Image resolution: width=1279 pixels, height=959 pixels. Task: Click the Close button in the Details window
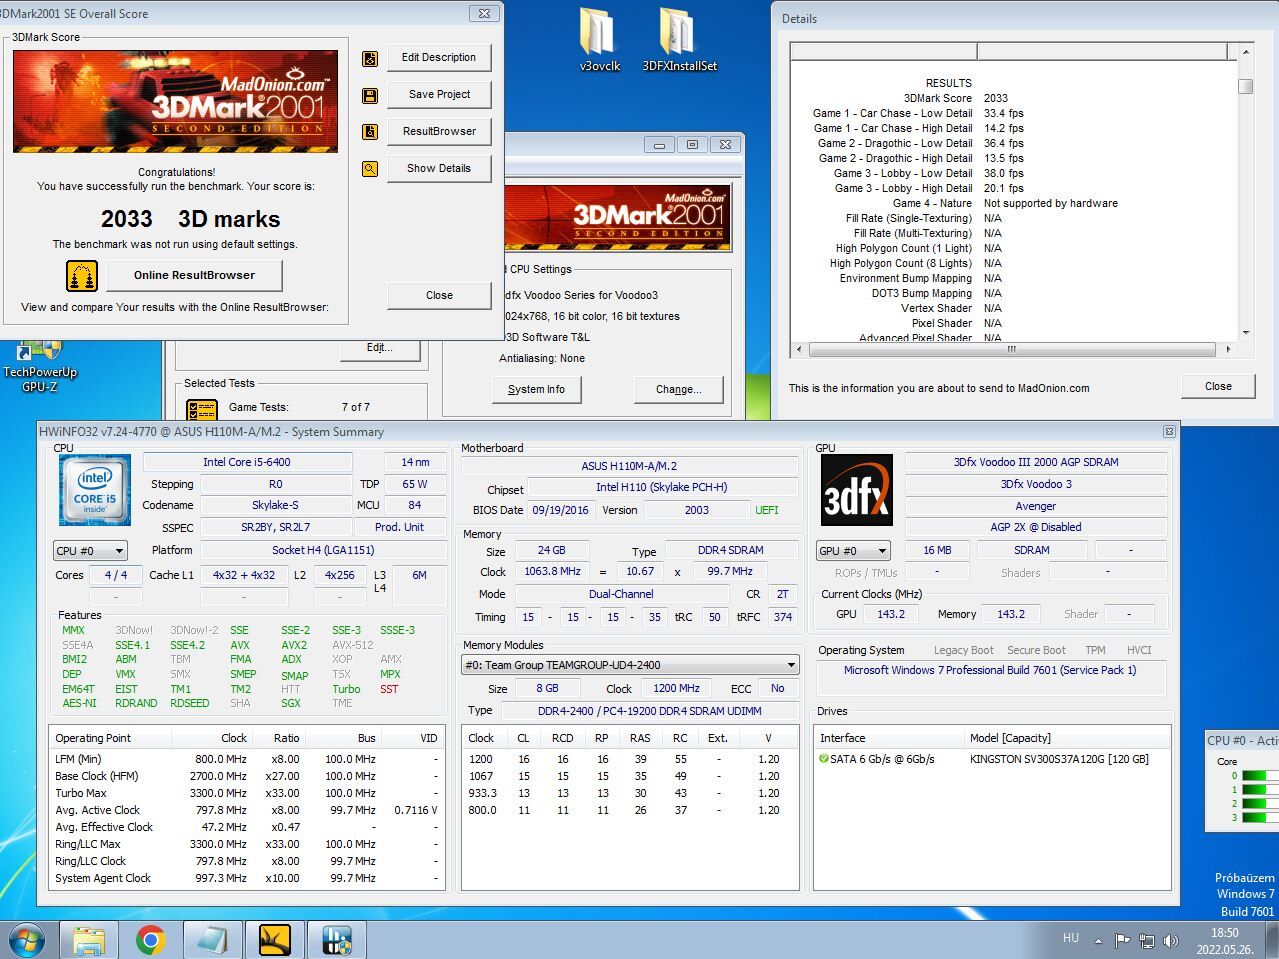[x=1218, y=387]
